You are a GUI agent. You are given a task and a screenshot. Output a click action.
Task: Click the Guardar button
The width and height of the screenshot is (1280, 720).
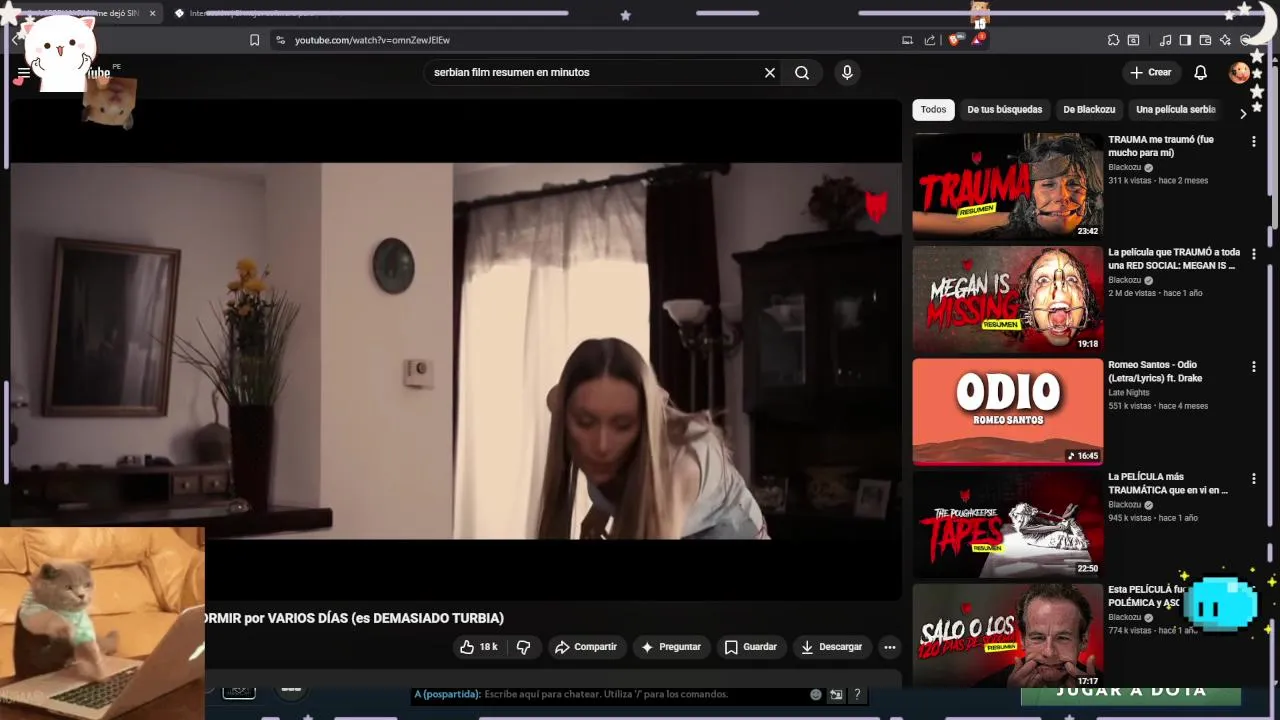(750, 647)
